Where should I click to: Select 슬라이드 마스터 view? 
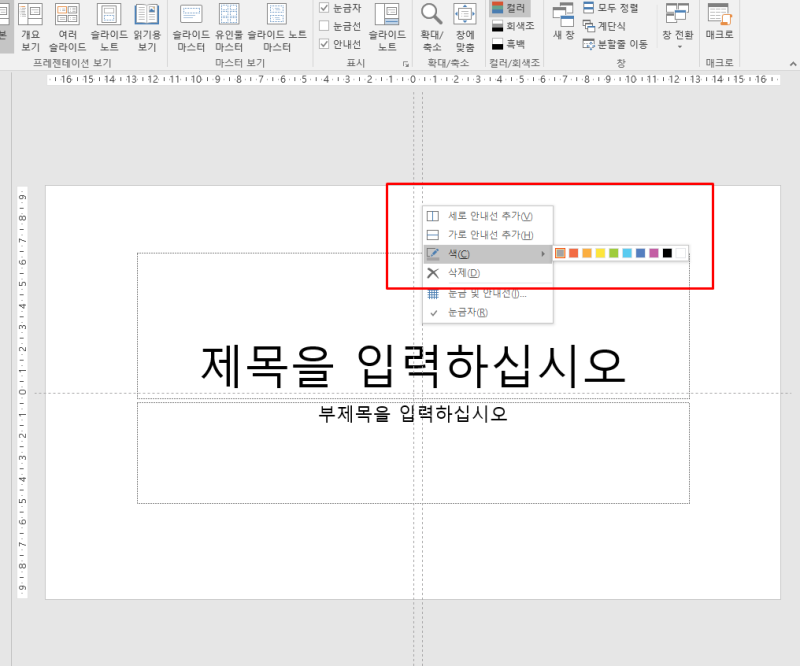coord(190,27)
